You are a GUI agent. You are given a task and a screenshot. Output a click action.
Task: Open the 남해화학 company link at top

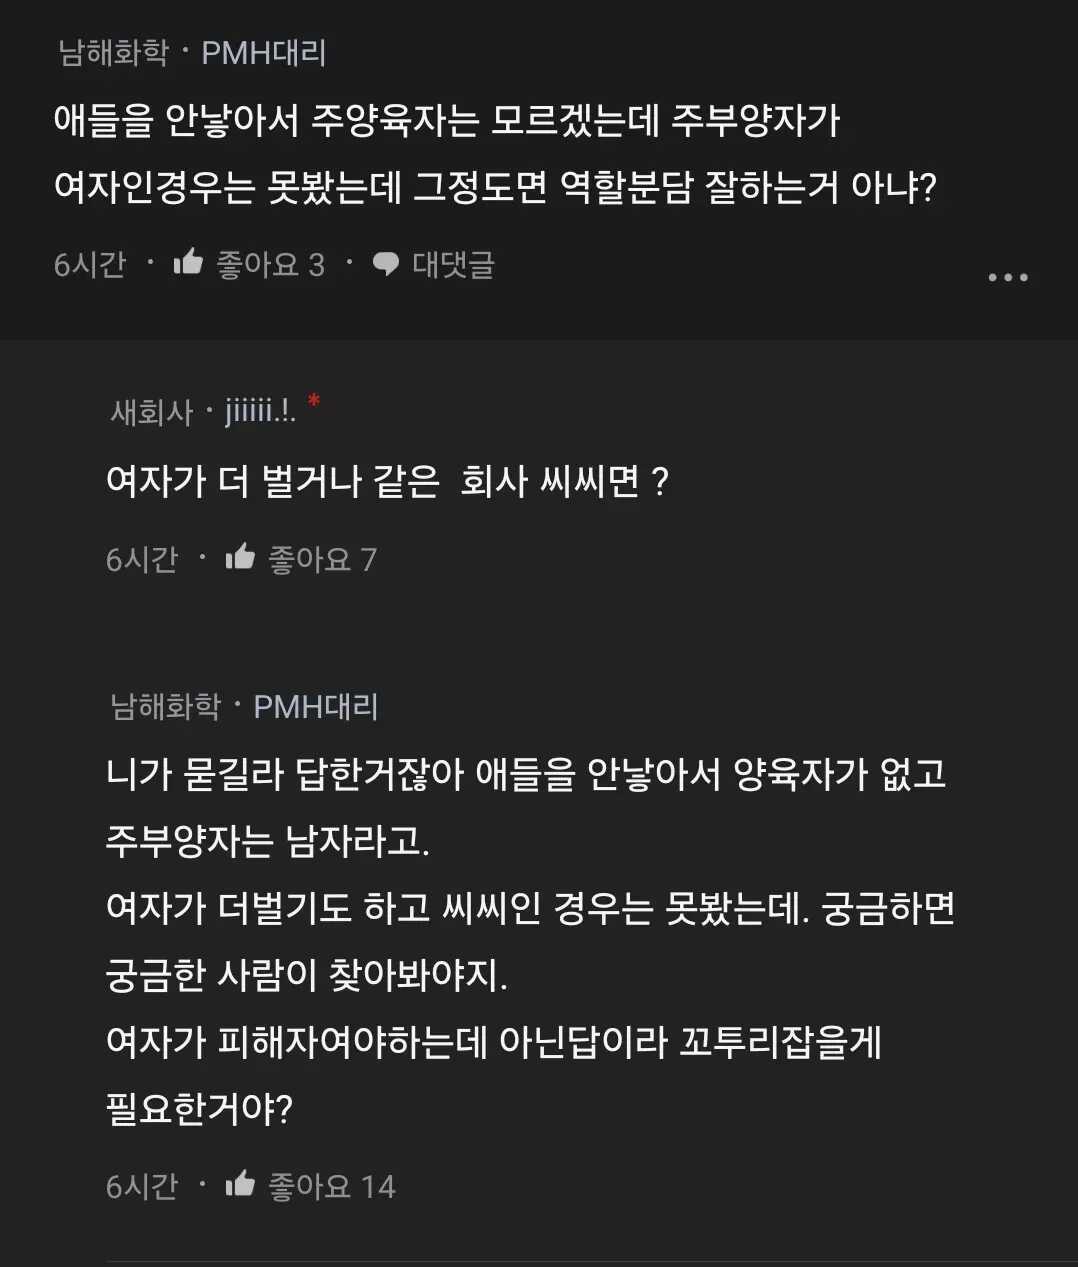point(114,52)
